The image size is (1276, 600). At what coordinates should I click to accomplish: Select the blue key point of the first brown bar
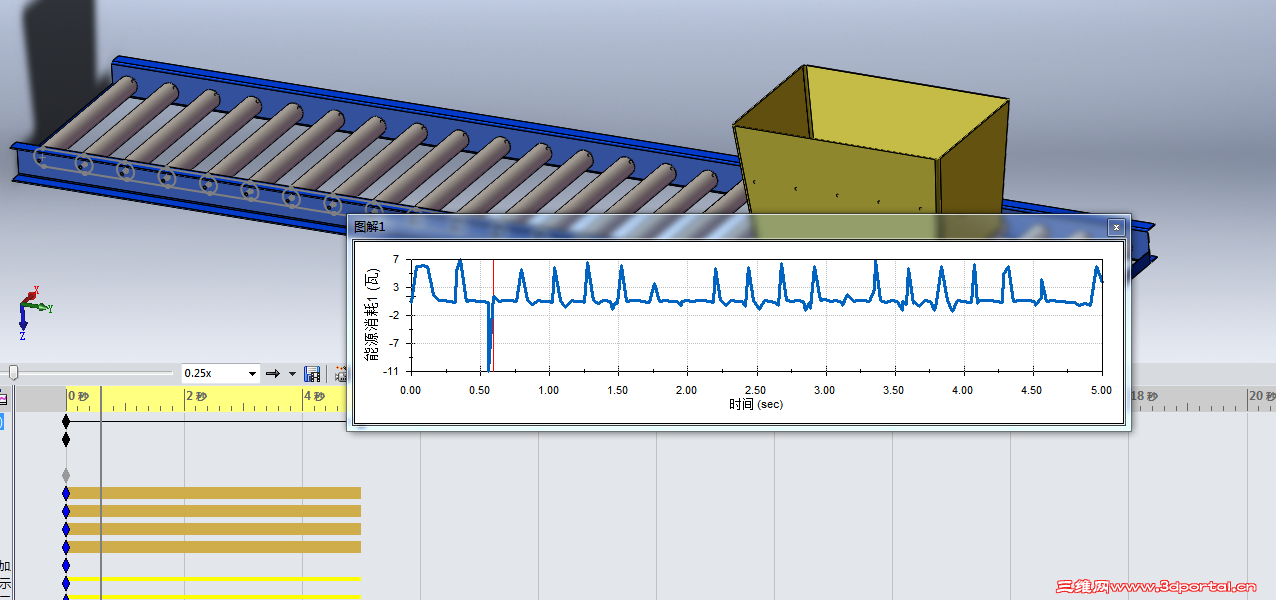pyautogui.click(x=66, y=493)
